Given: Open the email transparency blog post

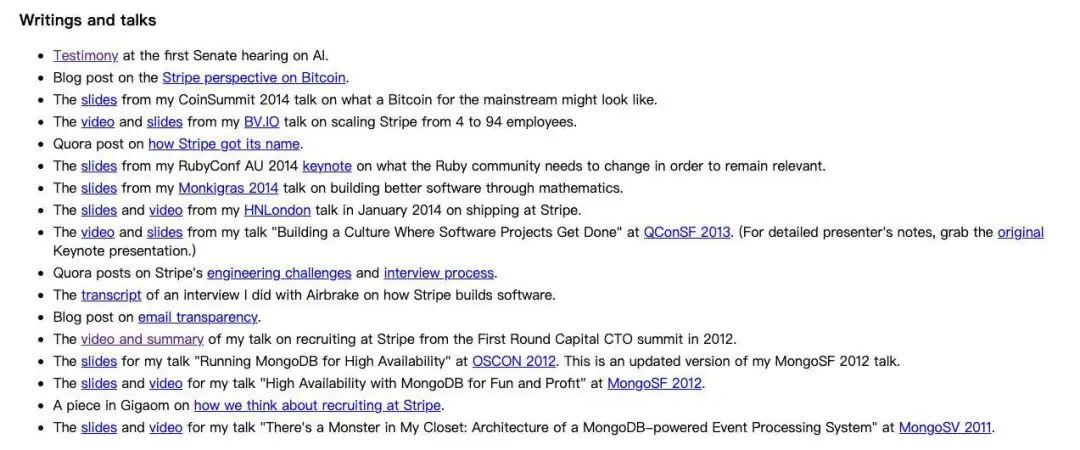Looking at the screenshot, I should tap(198, 317).
